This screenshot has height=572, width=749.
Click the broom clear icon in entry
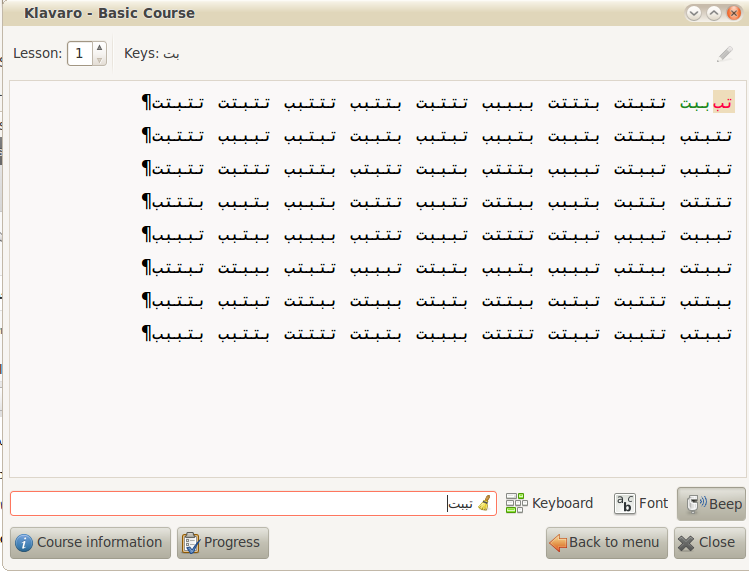(485, 503)
